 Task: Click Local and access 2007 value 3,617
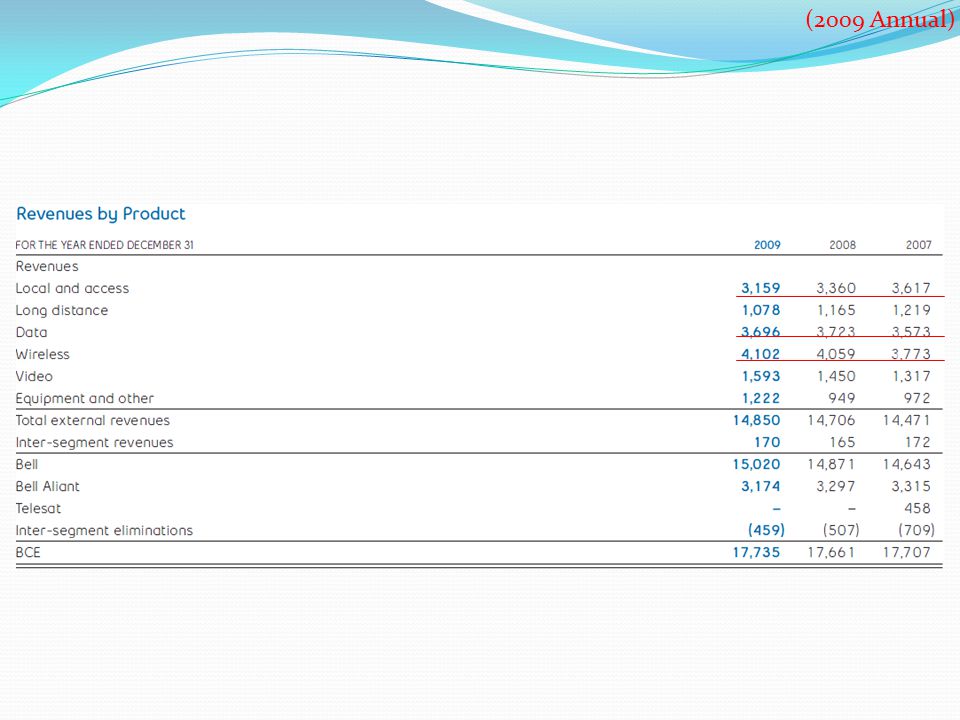pyautogui.click(x=911, y=288)
